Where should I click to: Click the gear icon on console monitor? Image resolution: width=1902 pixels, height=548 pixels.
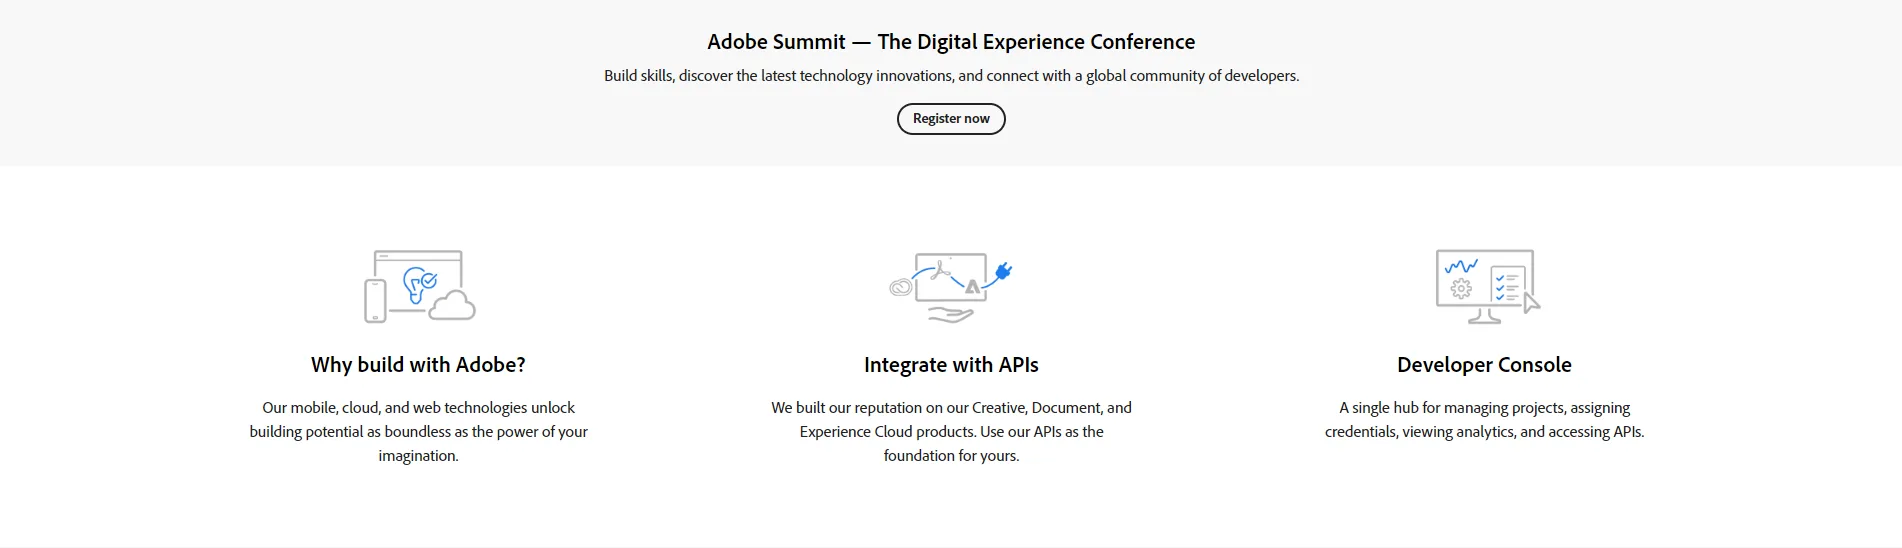1461,288
